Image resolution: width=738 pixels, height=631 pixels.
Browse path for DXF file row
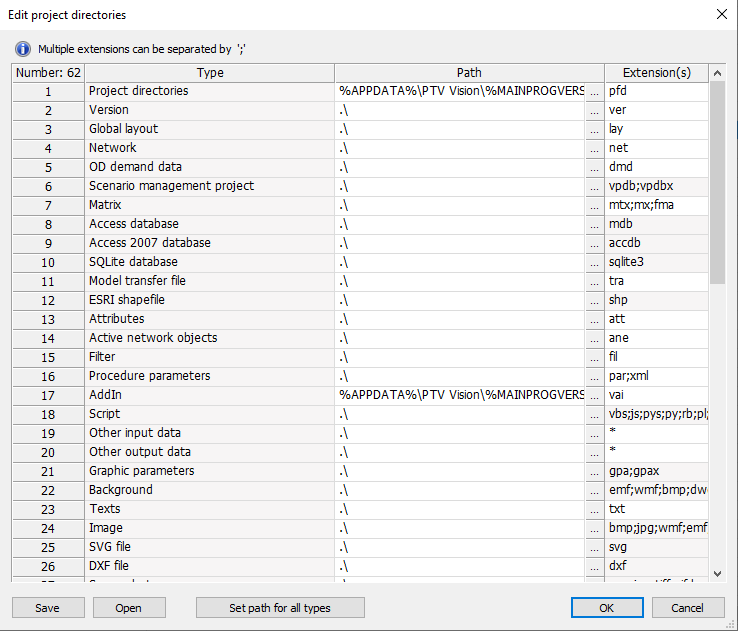(x=594, y=566)
